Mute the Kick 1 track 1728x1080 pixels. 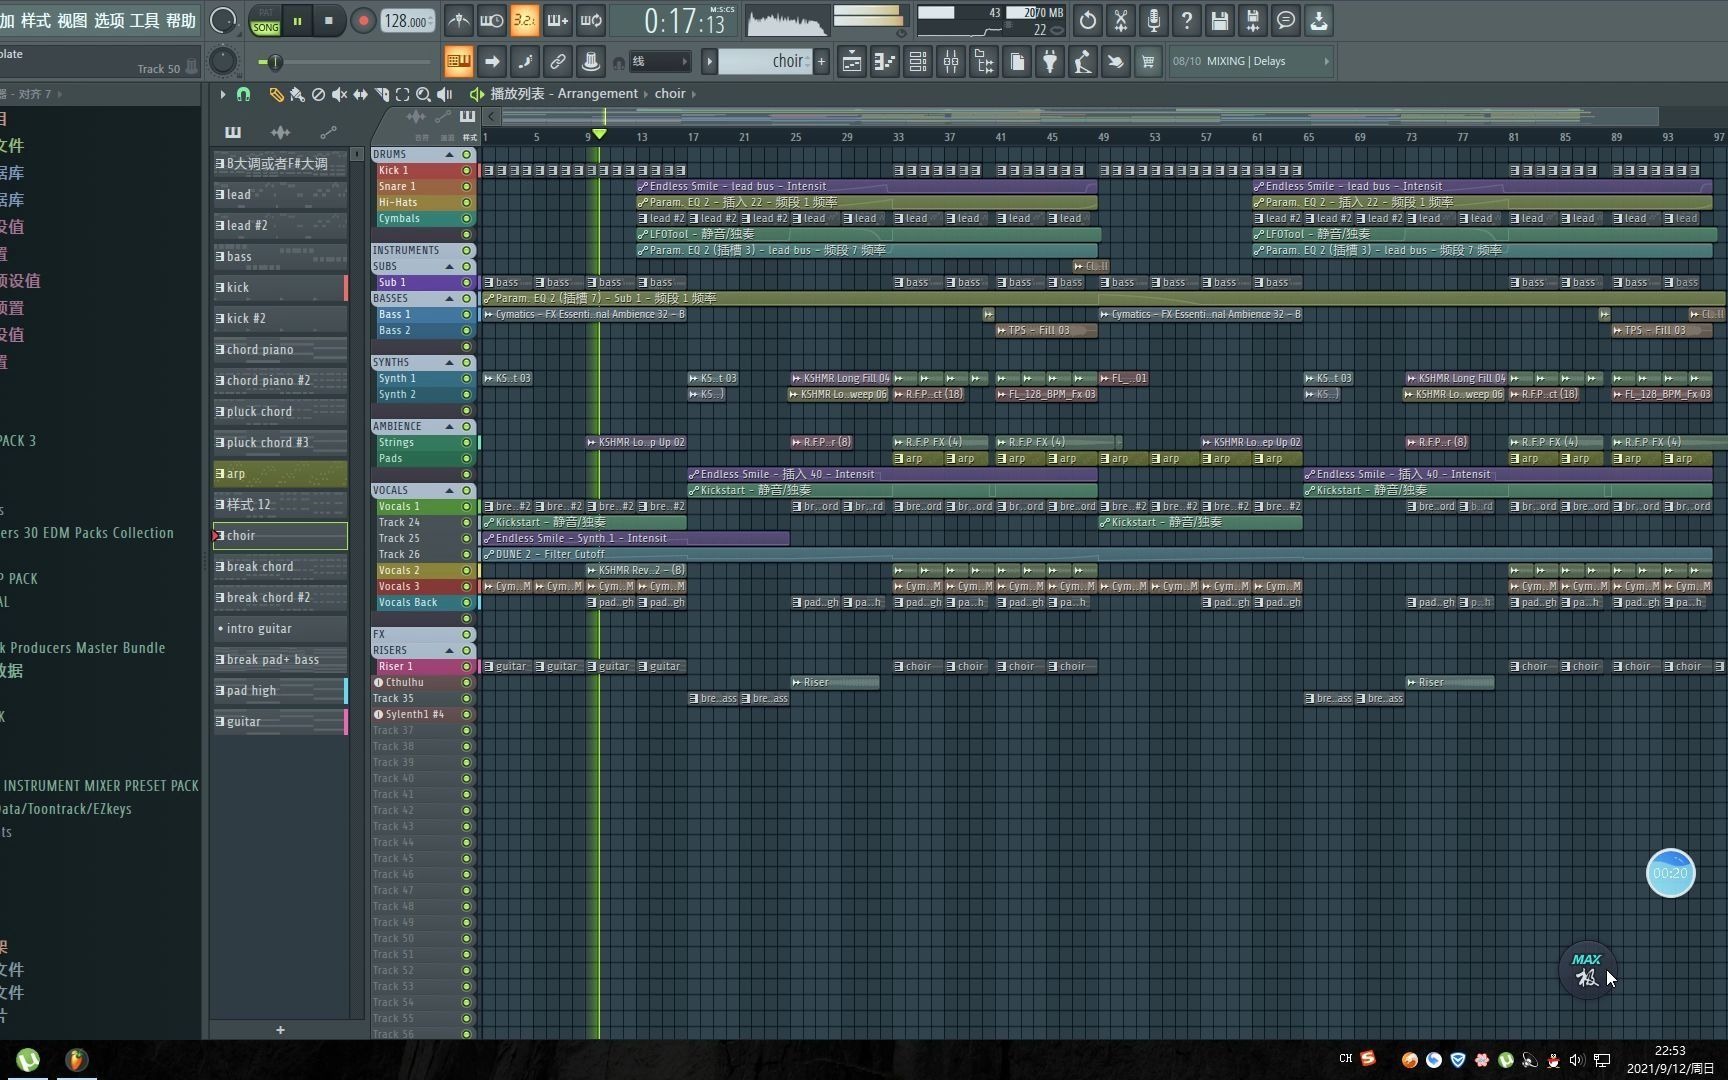pyautogui.click(x=466, y=170)
